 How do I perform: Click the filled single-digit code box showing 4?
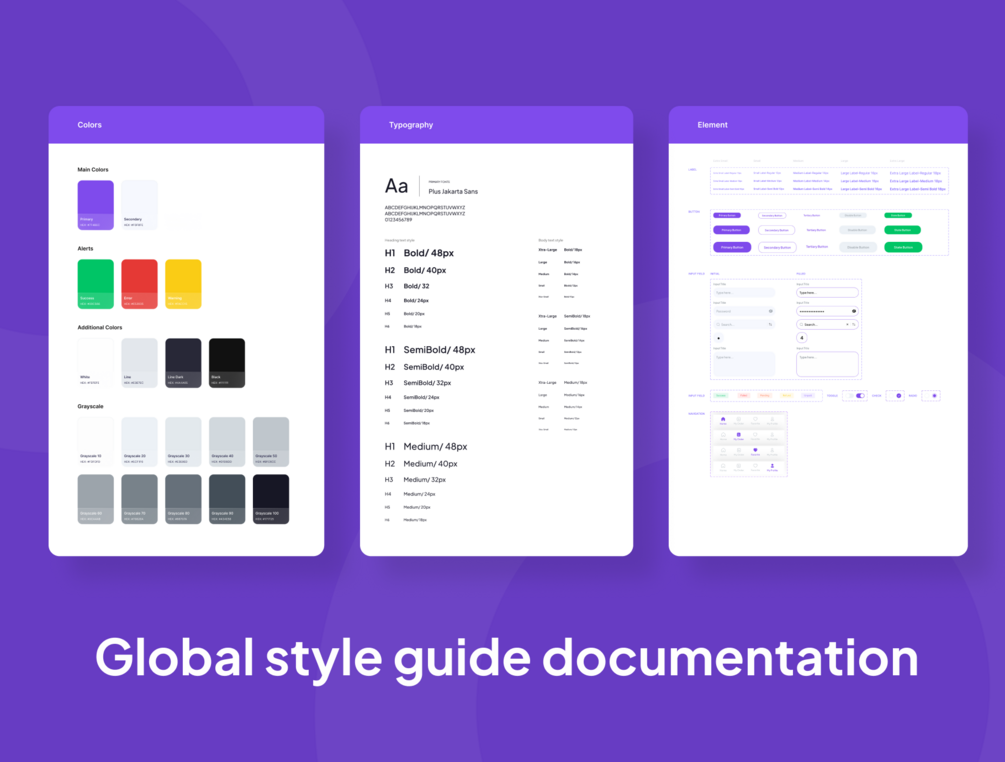click(x=802, y=338)
